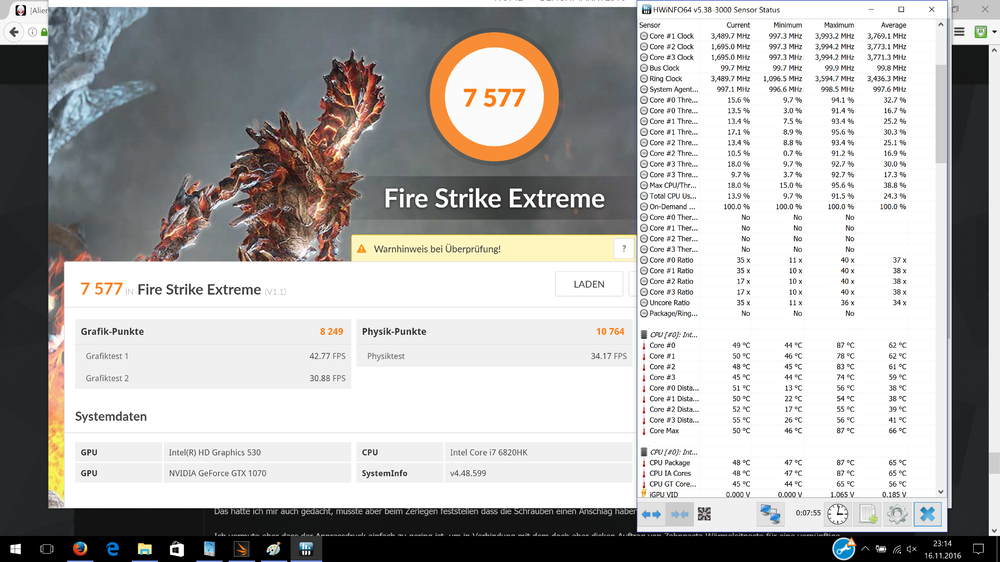Reset sensor timer with the clock icon
The image size is (1000, 562).
(837, 514)
